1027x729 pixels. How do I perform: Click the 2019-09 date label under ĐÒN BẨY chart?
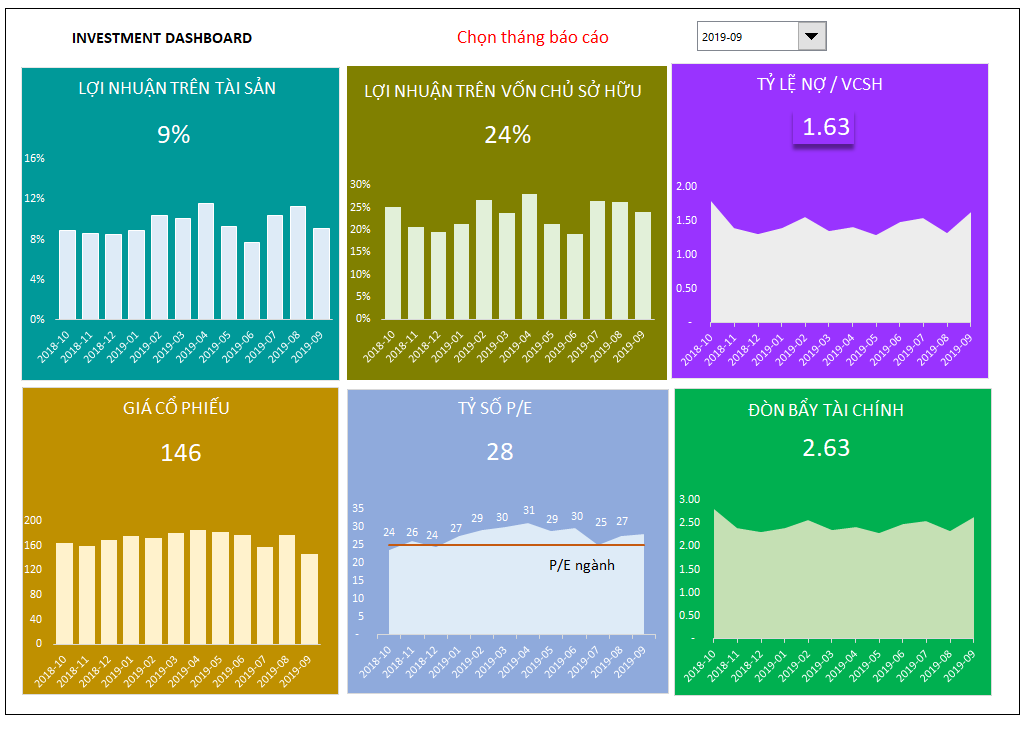coord(959,665)
